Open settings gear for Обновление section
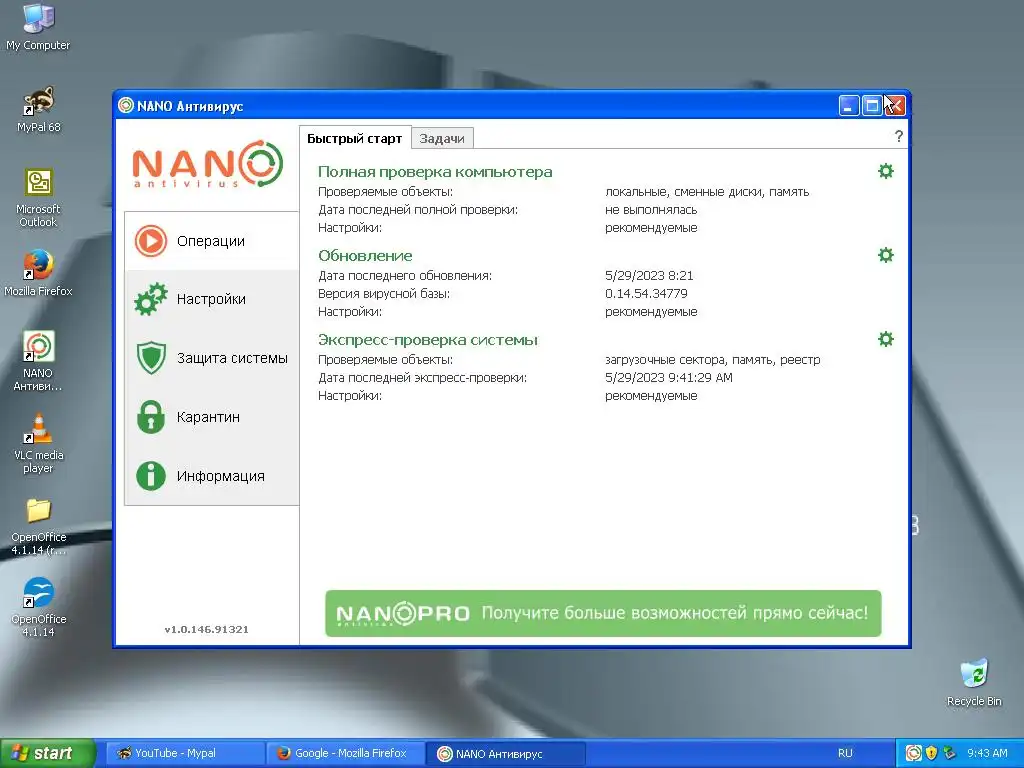This screenshot has width=1024, height=768. pos(886,255)
